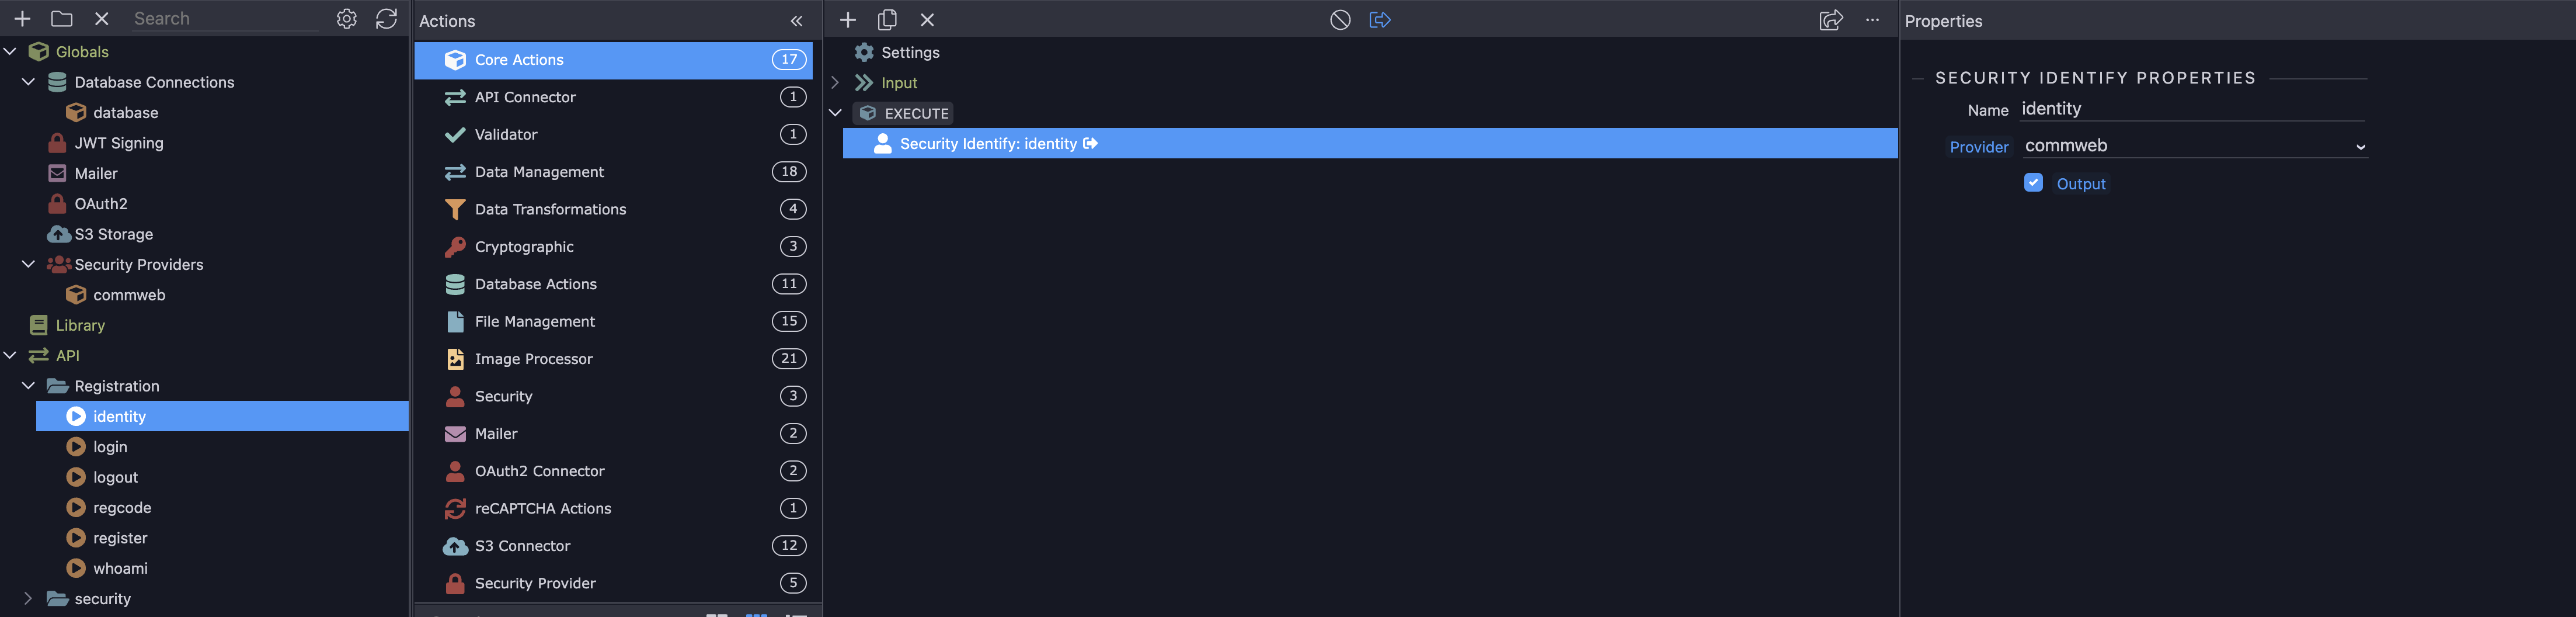
Task: Collapse the Security Providers node
Action: pyautogui.click(x=28, y=264)
